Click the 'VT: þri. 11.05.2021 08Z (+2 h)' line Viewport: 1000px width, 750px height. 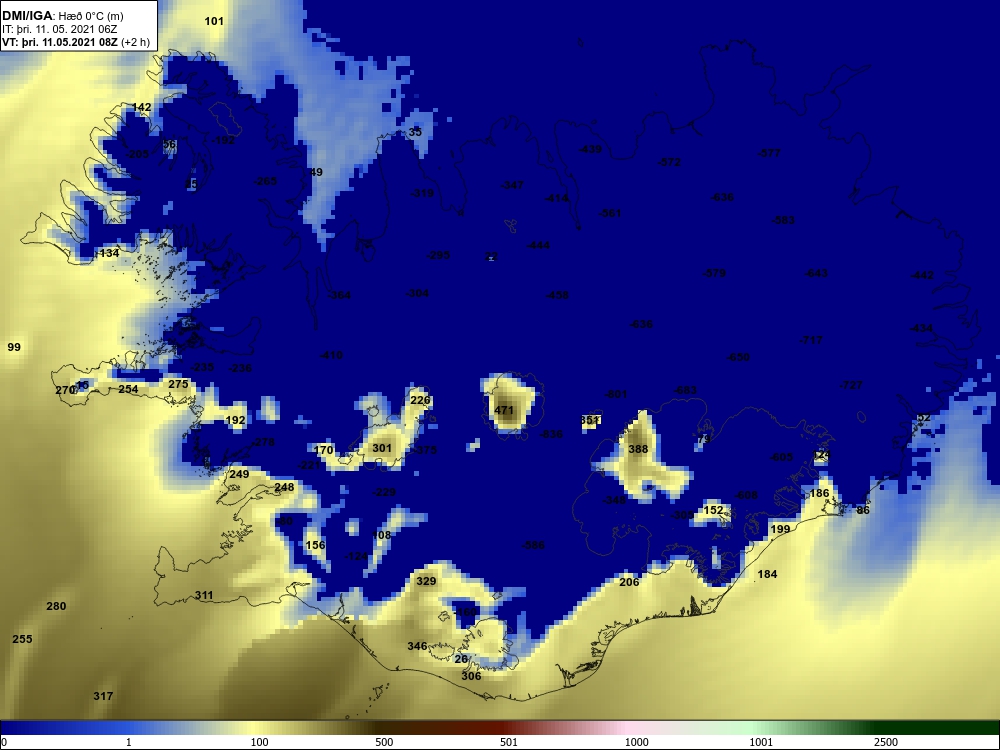click(x=76, y=42)
